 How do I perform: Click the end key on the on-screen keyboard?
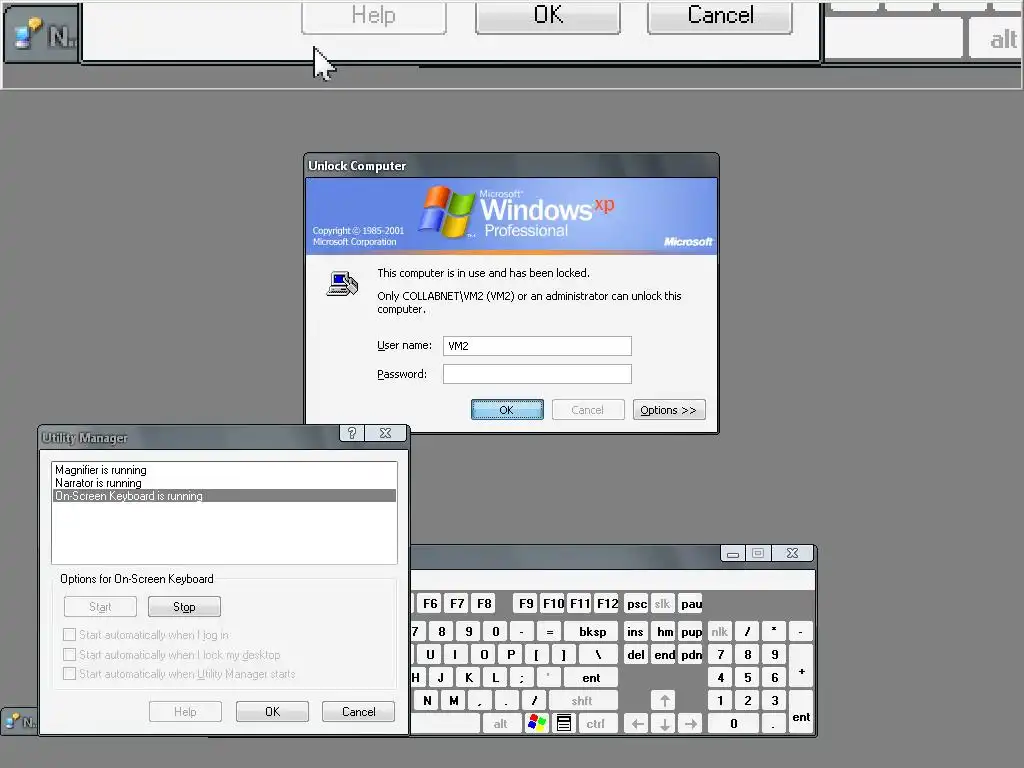pos(665,654)
